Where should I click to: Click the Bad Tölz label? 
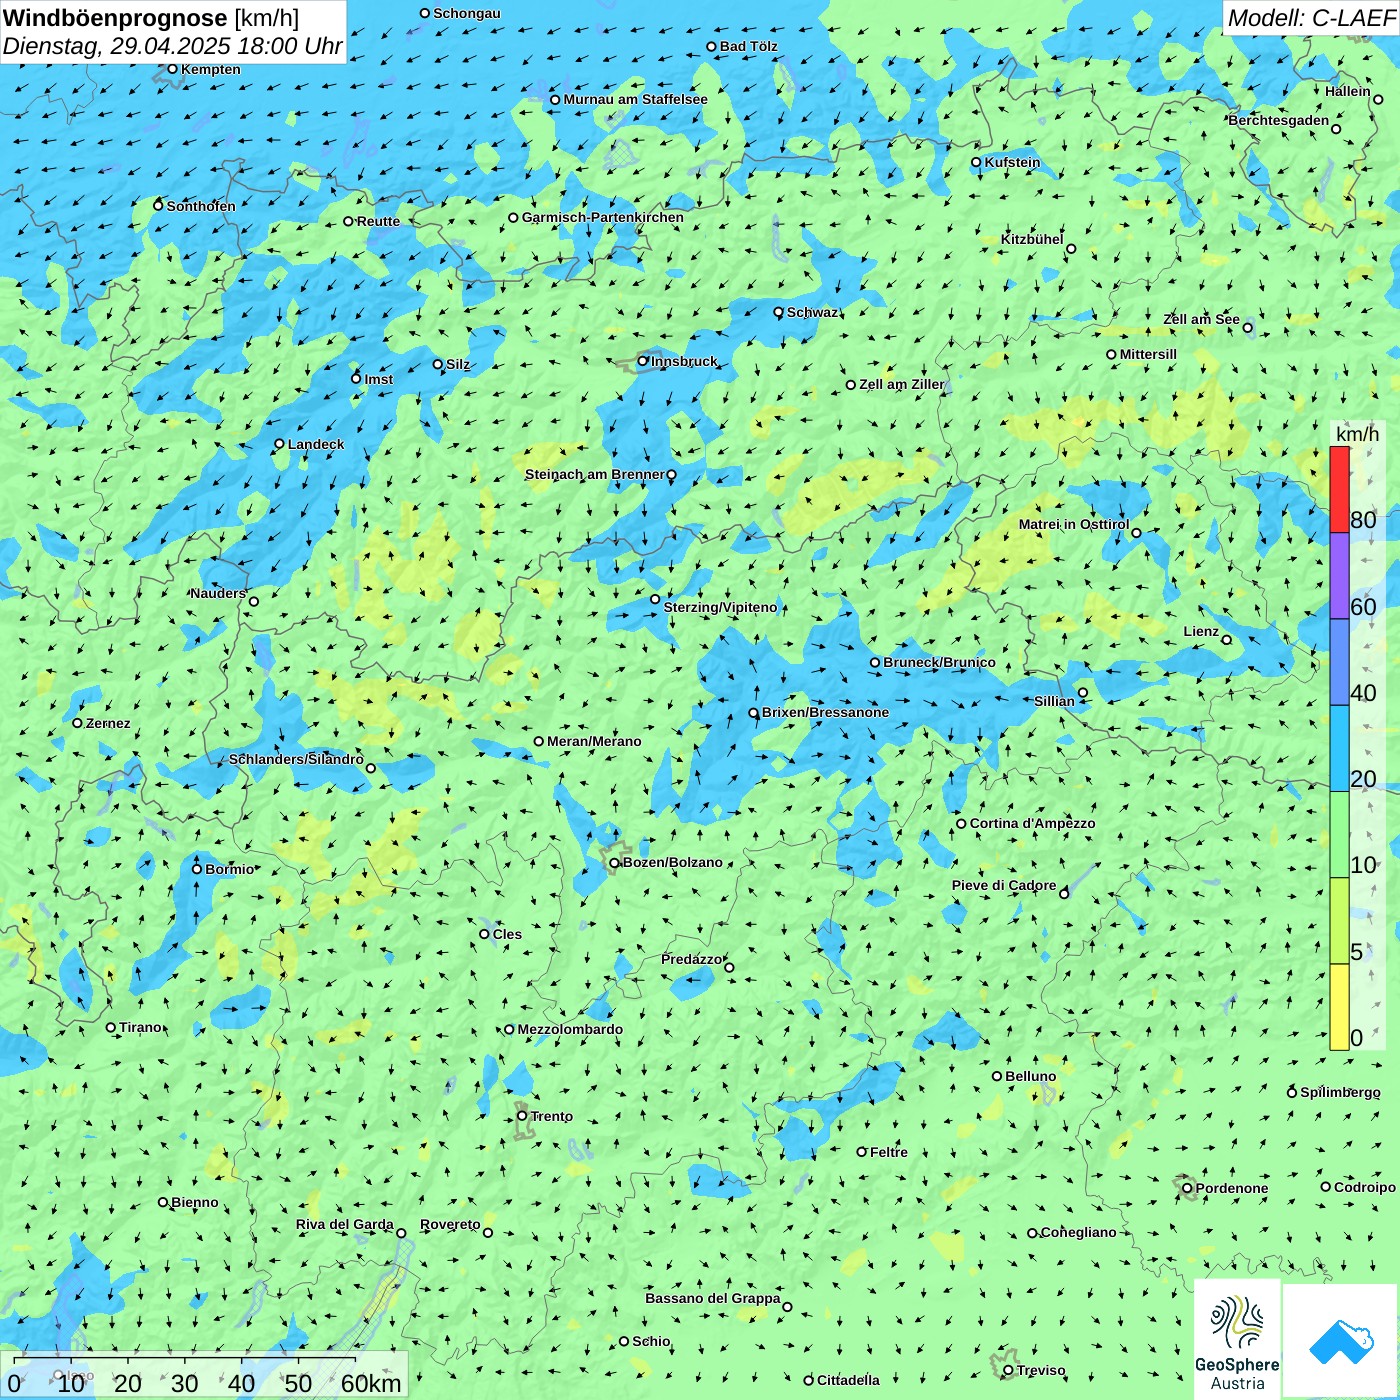(x=749, y=46)
